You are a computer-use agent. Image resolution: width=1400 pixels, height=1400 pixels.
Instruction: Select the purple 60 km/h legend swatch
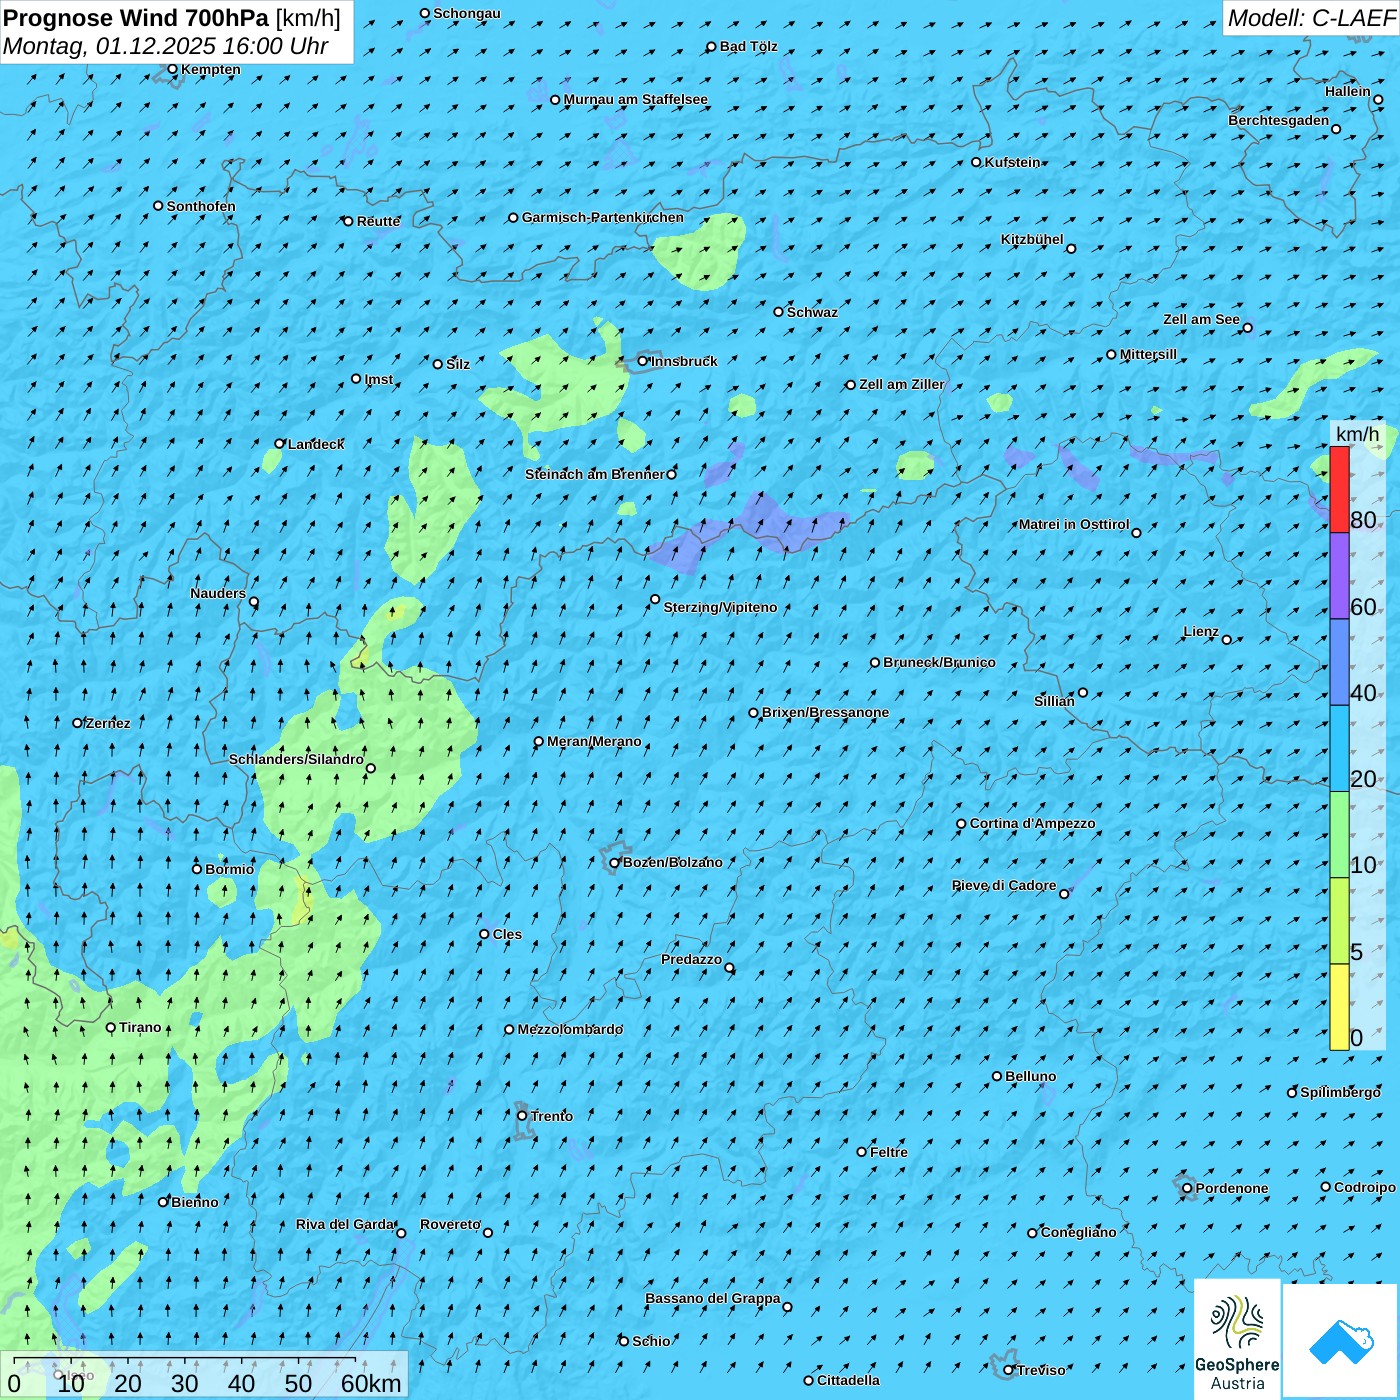[1339, 576]
